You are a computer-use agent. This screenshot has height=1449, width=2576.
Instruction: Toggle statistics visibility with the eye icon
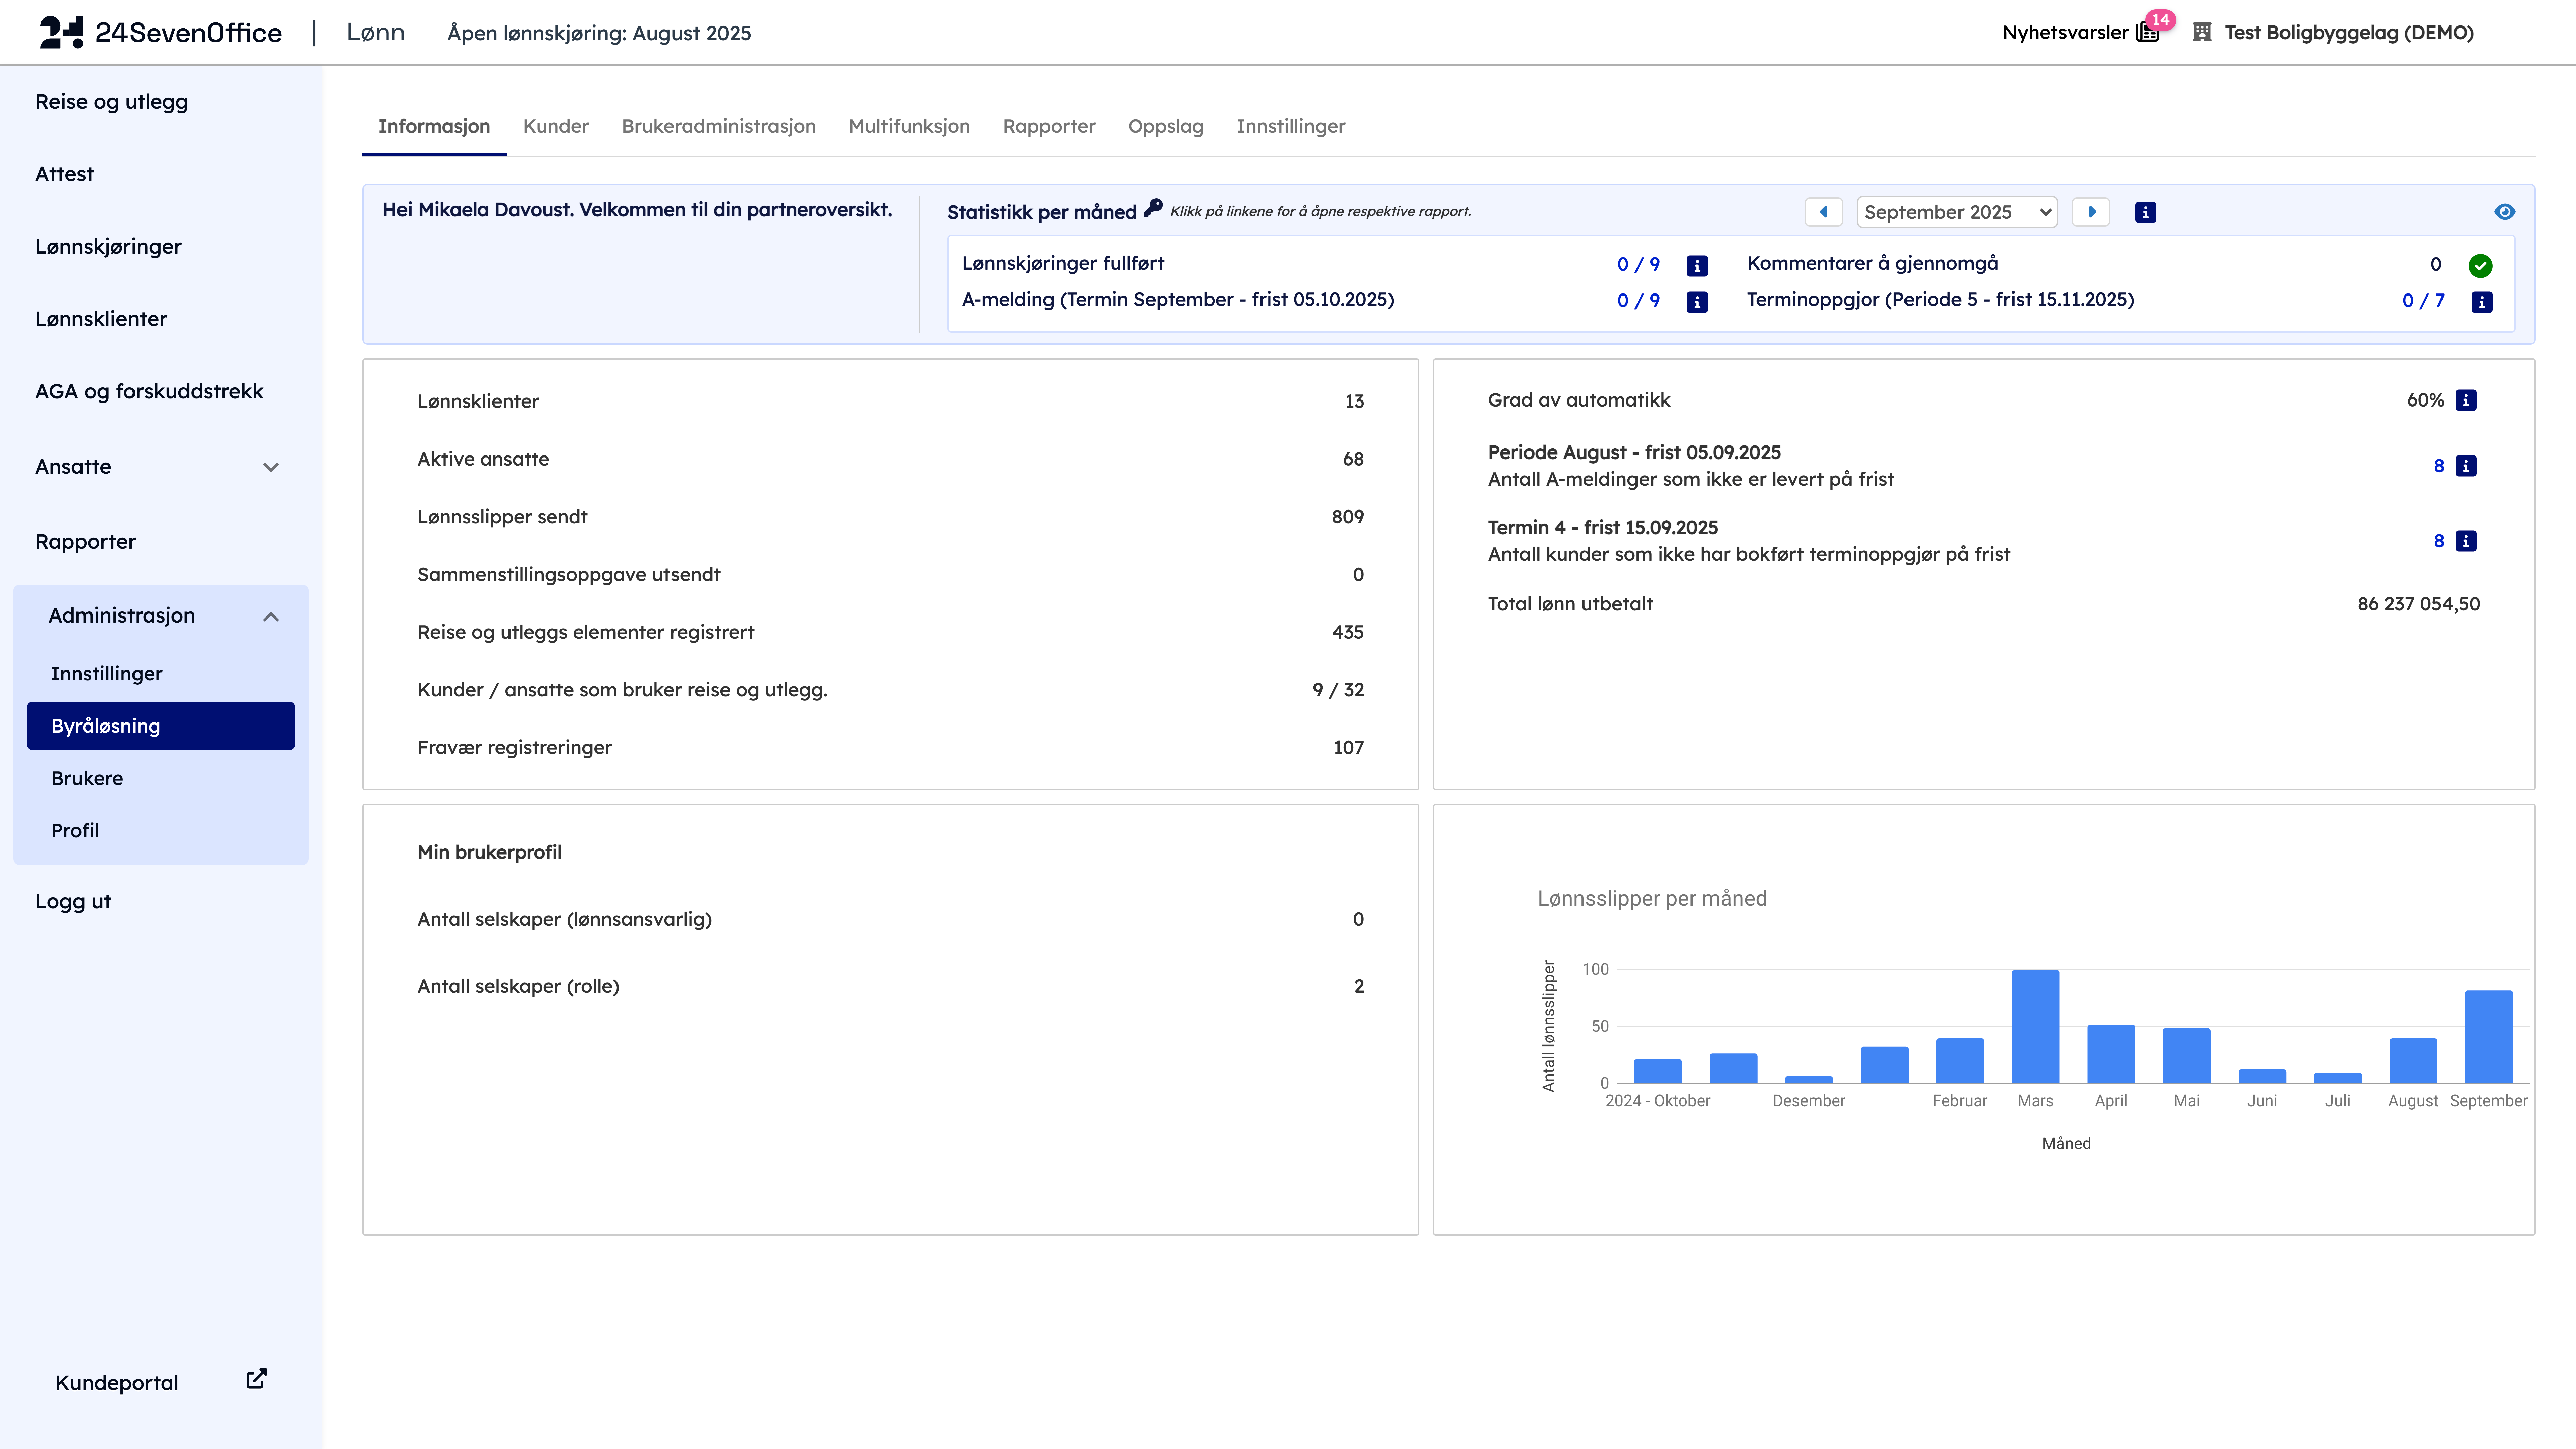pos(2504,212)
